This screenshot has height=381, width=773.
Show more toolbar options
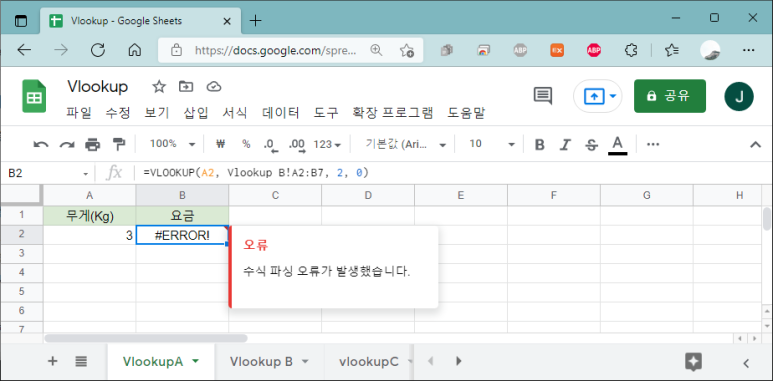[653, 144]
